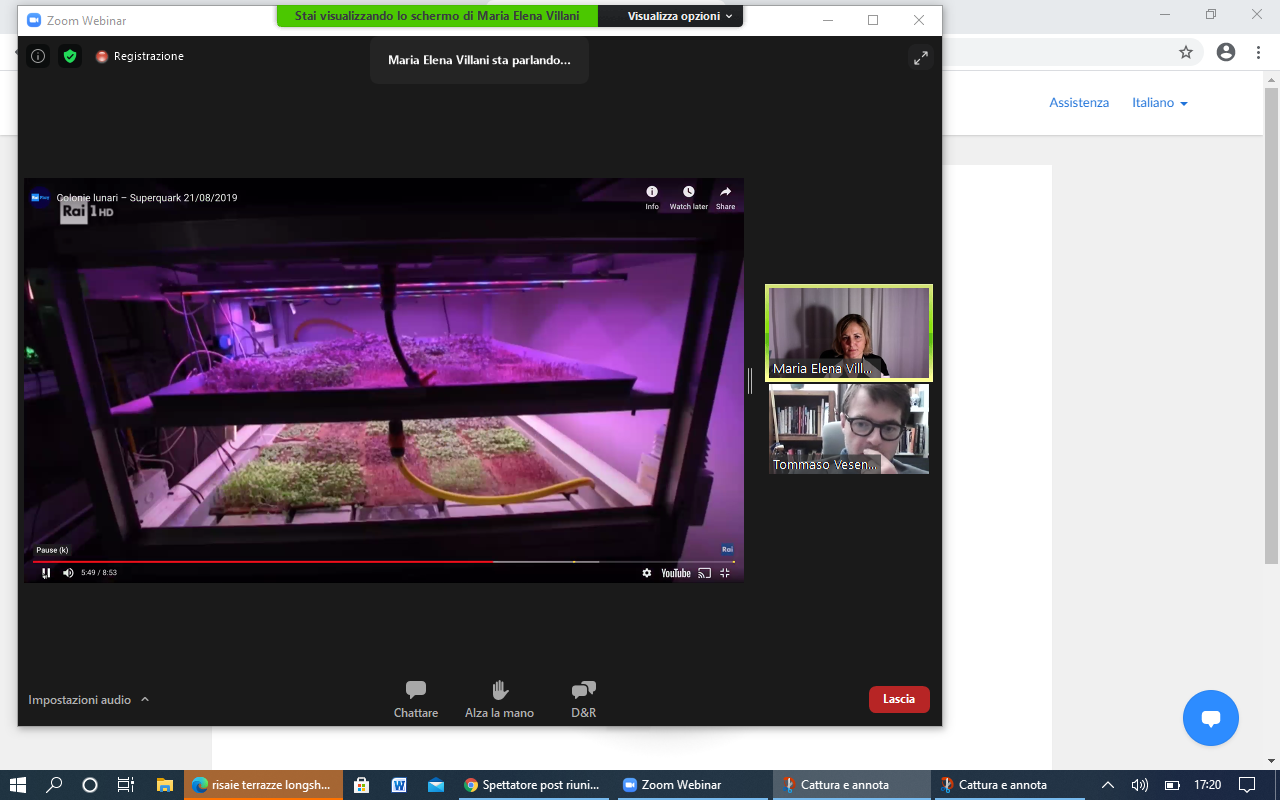The image size is (1280, 800).
Task: Open the volume control in the system tray
Action: pyautogui.click(x=1140, y=785)
